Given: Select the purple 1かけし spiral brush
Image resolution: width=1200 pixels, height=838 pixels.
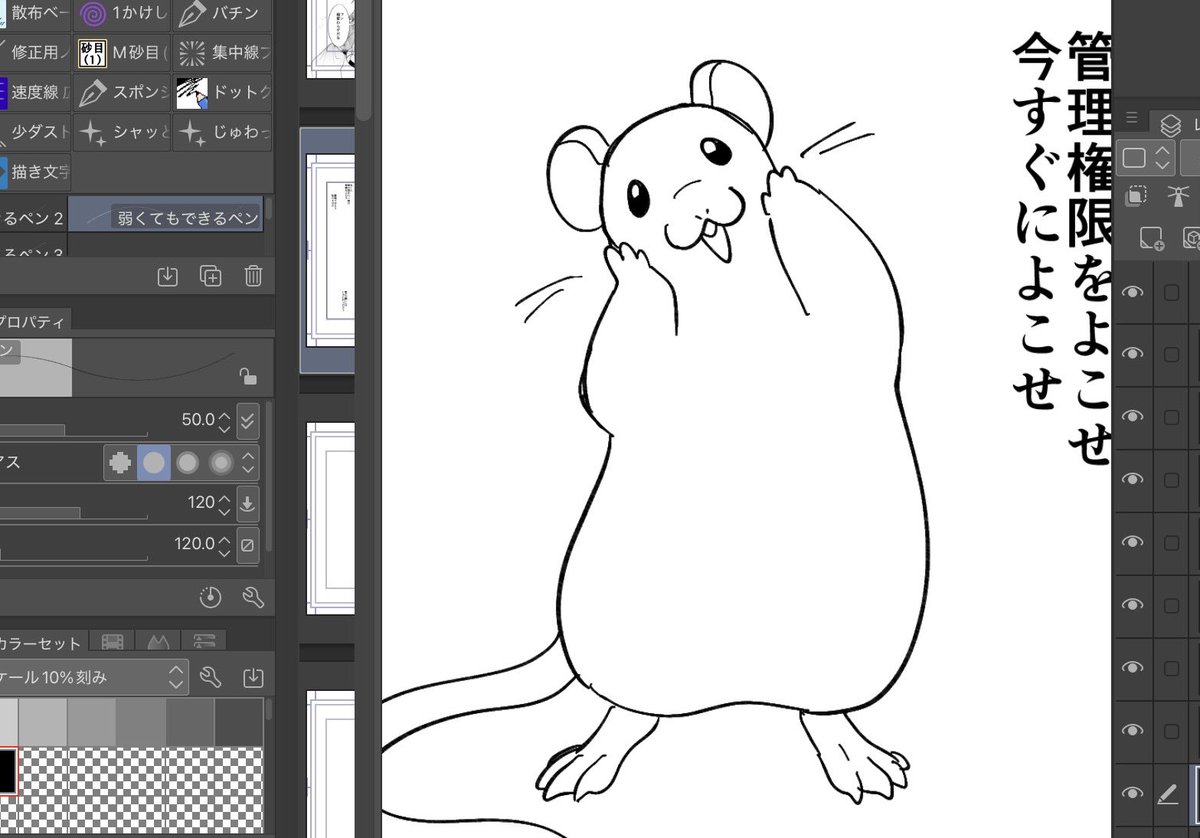Looking at the screenshot, I should coord(121,13).
